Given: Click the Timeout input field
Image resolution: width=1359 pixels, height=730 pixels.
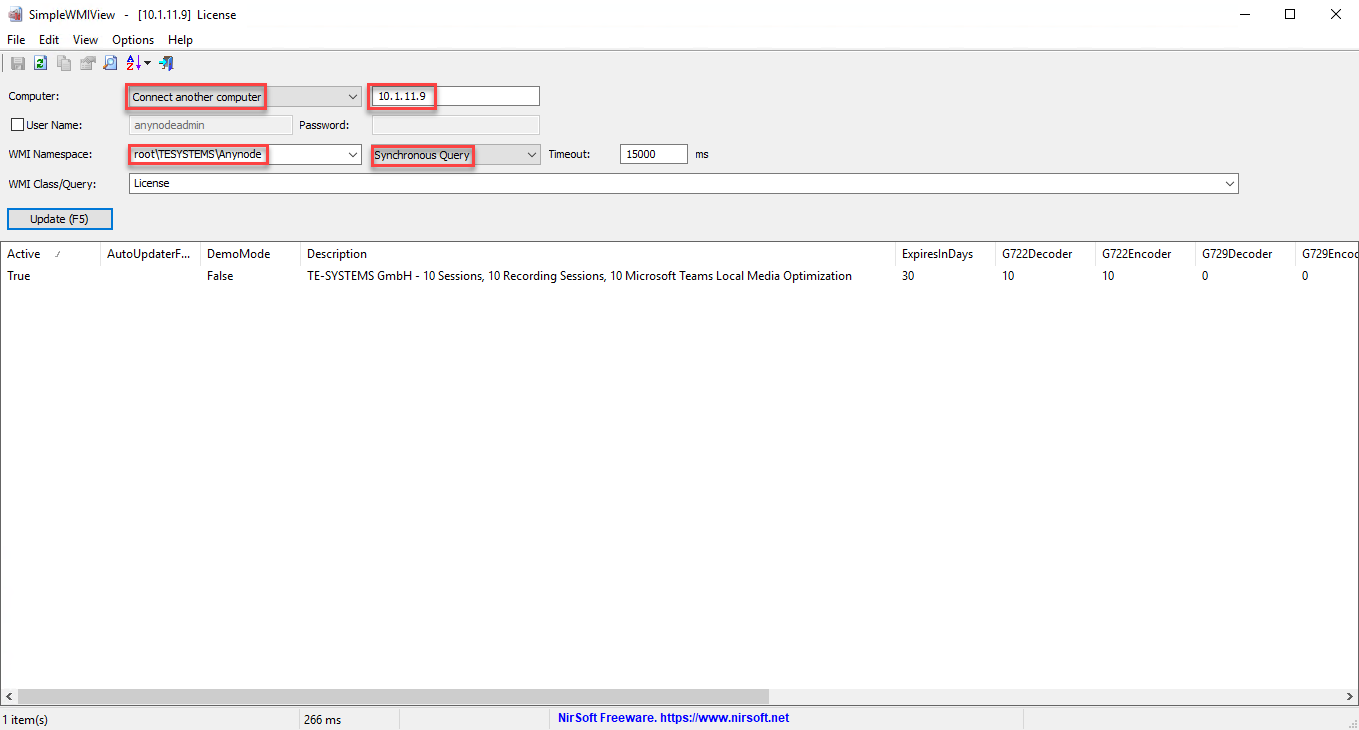Looking at the screenshot, I should click(652, 154).
